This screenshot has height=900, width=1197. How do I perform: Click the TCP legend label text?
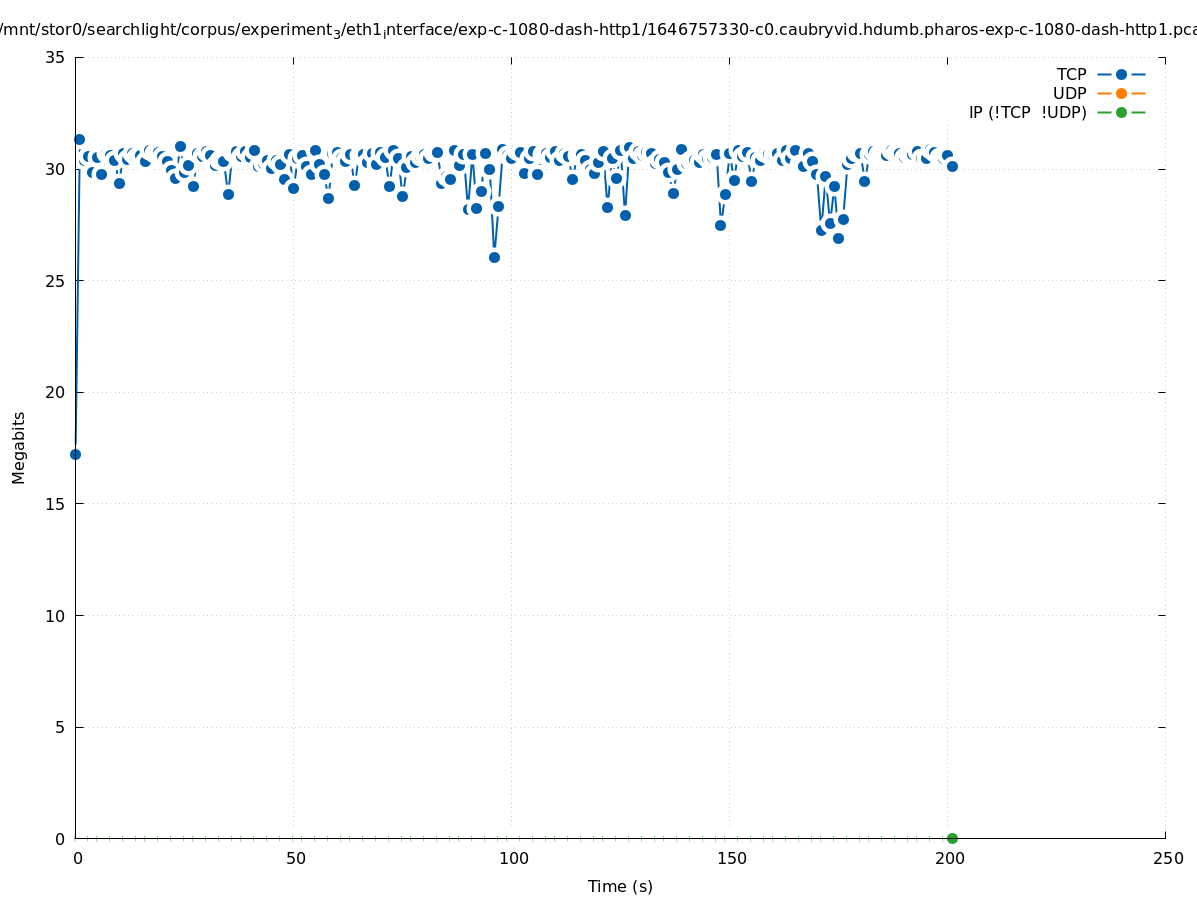(x=1071, y=74)
